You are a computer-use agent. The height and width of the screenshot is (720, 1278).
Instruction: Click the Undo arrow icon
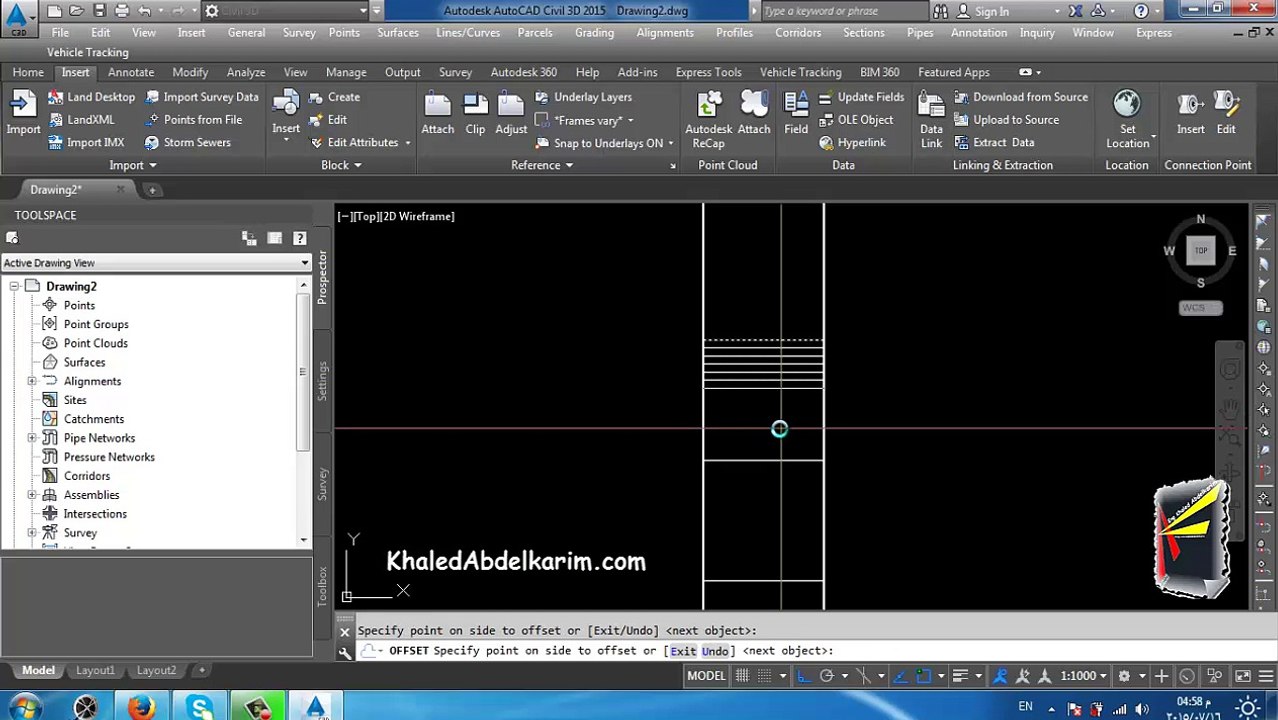coord(144,11)
